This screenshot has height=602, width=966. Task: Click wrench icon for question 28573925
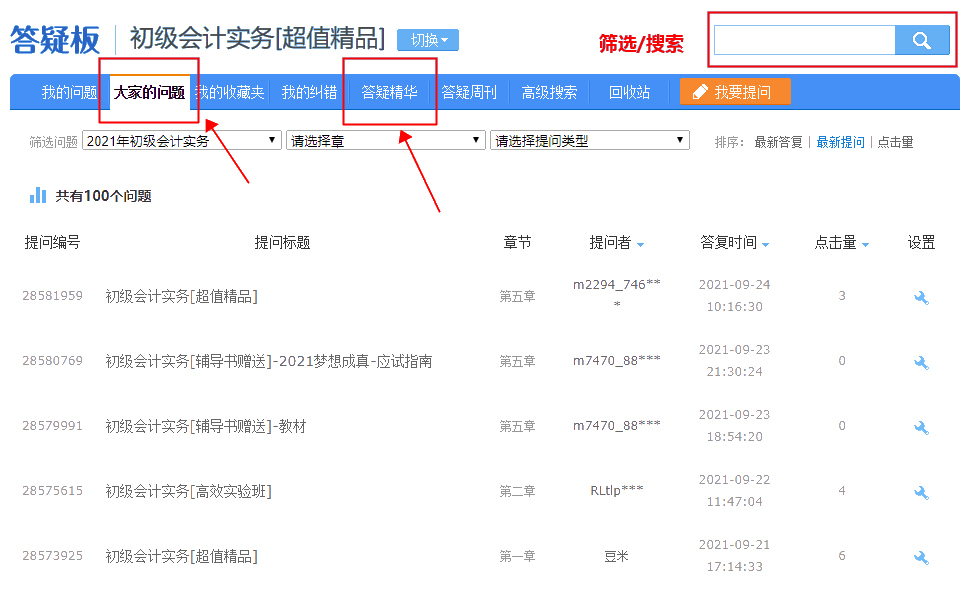click(x=921, y=557)
